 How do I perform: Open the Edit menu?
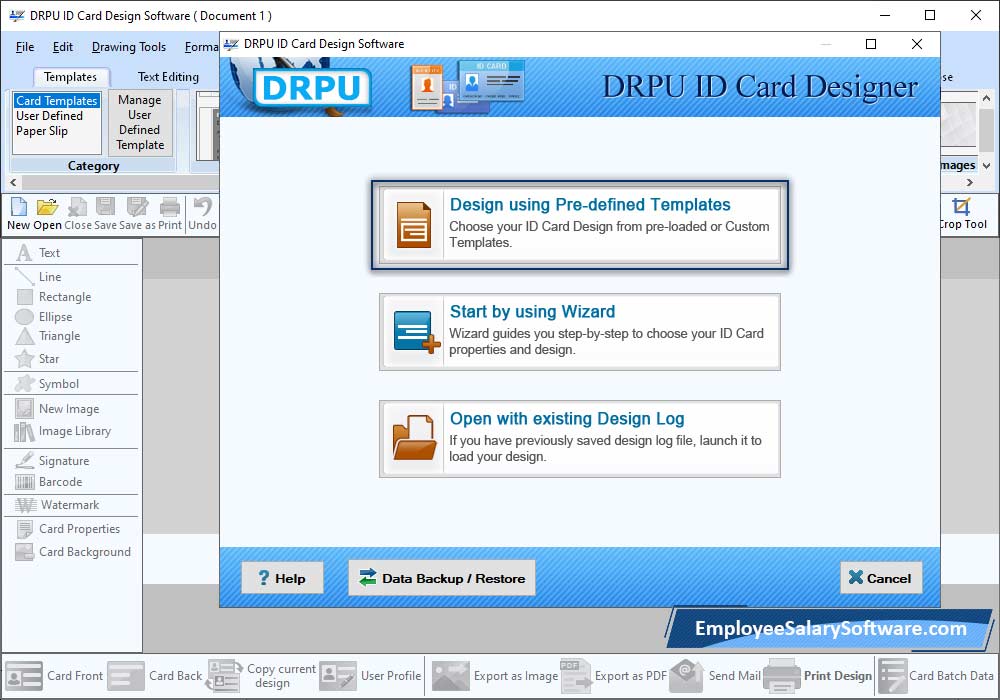click(62, 47)
